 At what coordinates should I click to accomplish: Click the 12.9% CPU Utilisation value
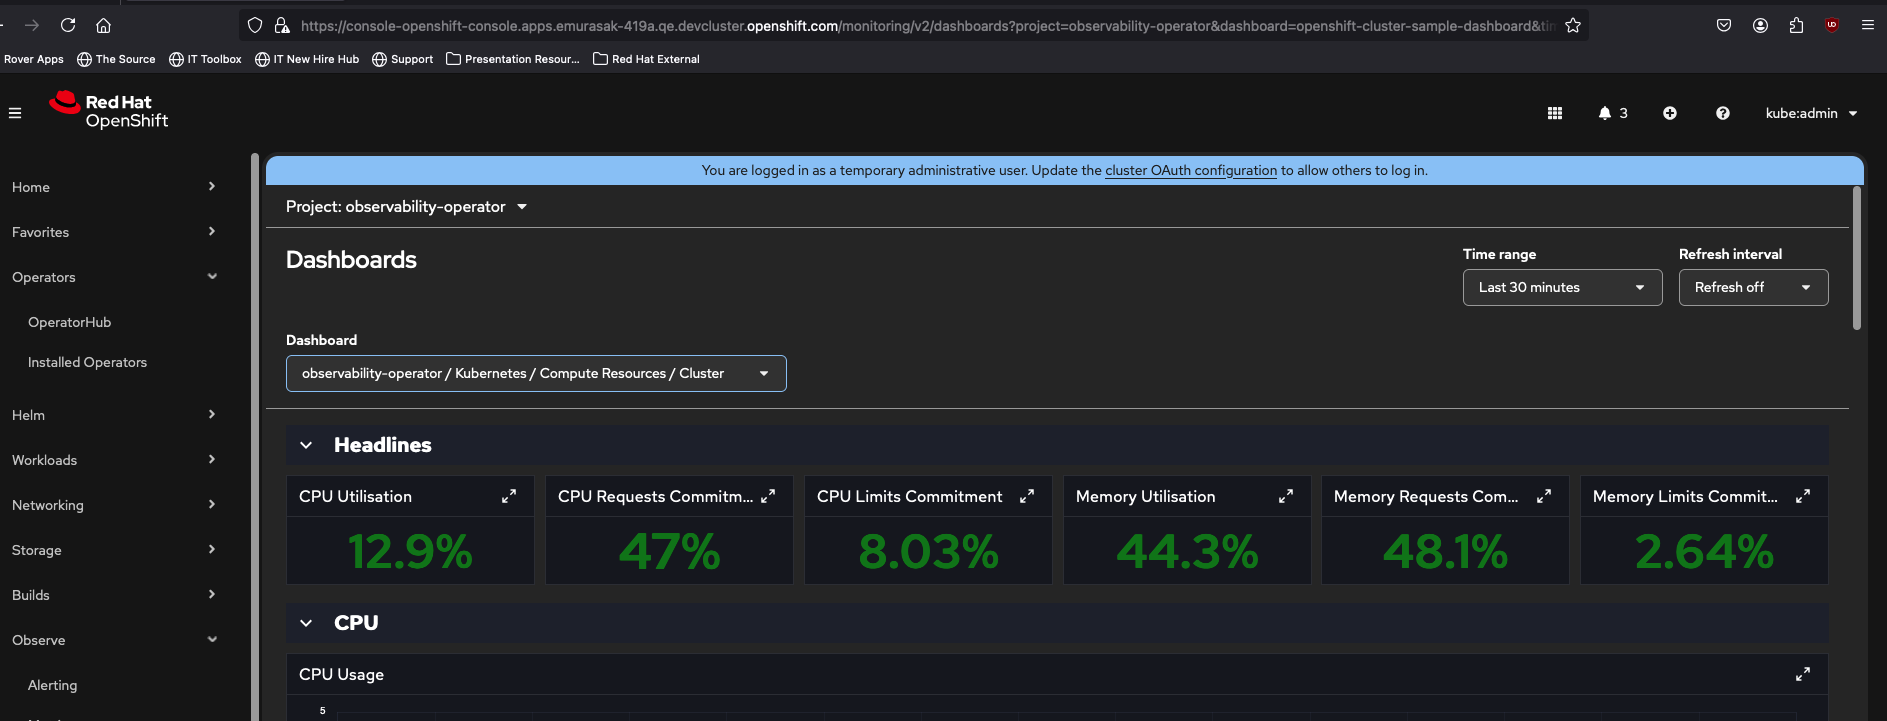pyautogui.click(x=410, y=551)
